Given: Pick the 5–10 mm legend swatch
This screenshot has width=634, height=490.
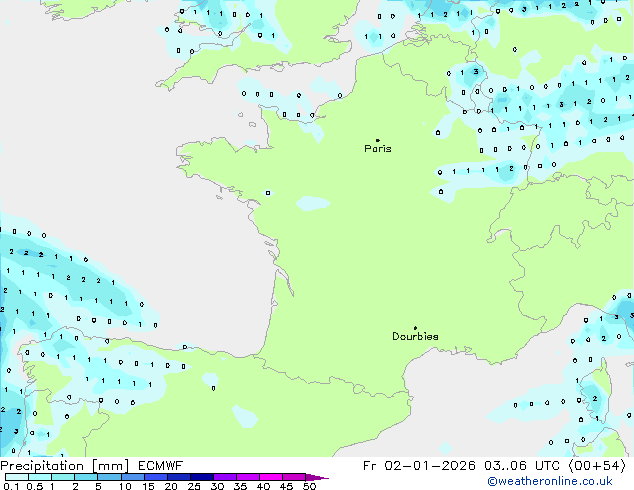Looking at the screenshot, I should [109, 477].
